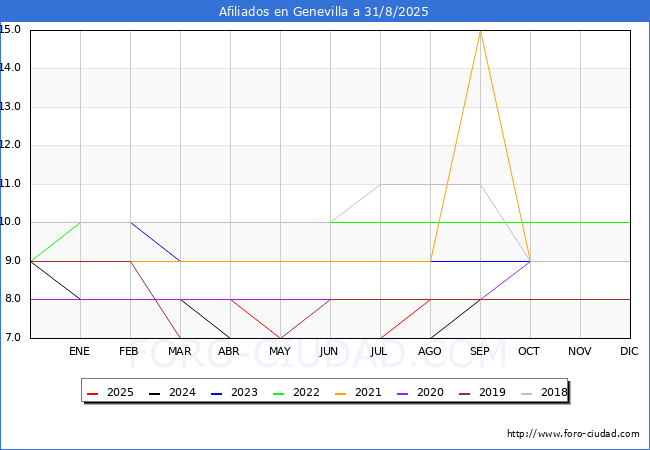
Task: Select the JUL x-axis label
Action: tap(380, 352)
